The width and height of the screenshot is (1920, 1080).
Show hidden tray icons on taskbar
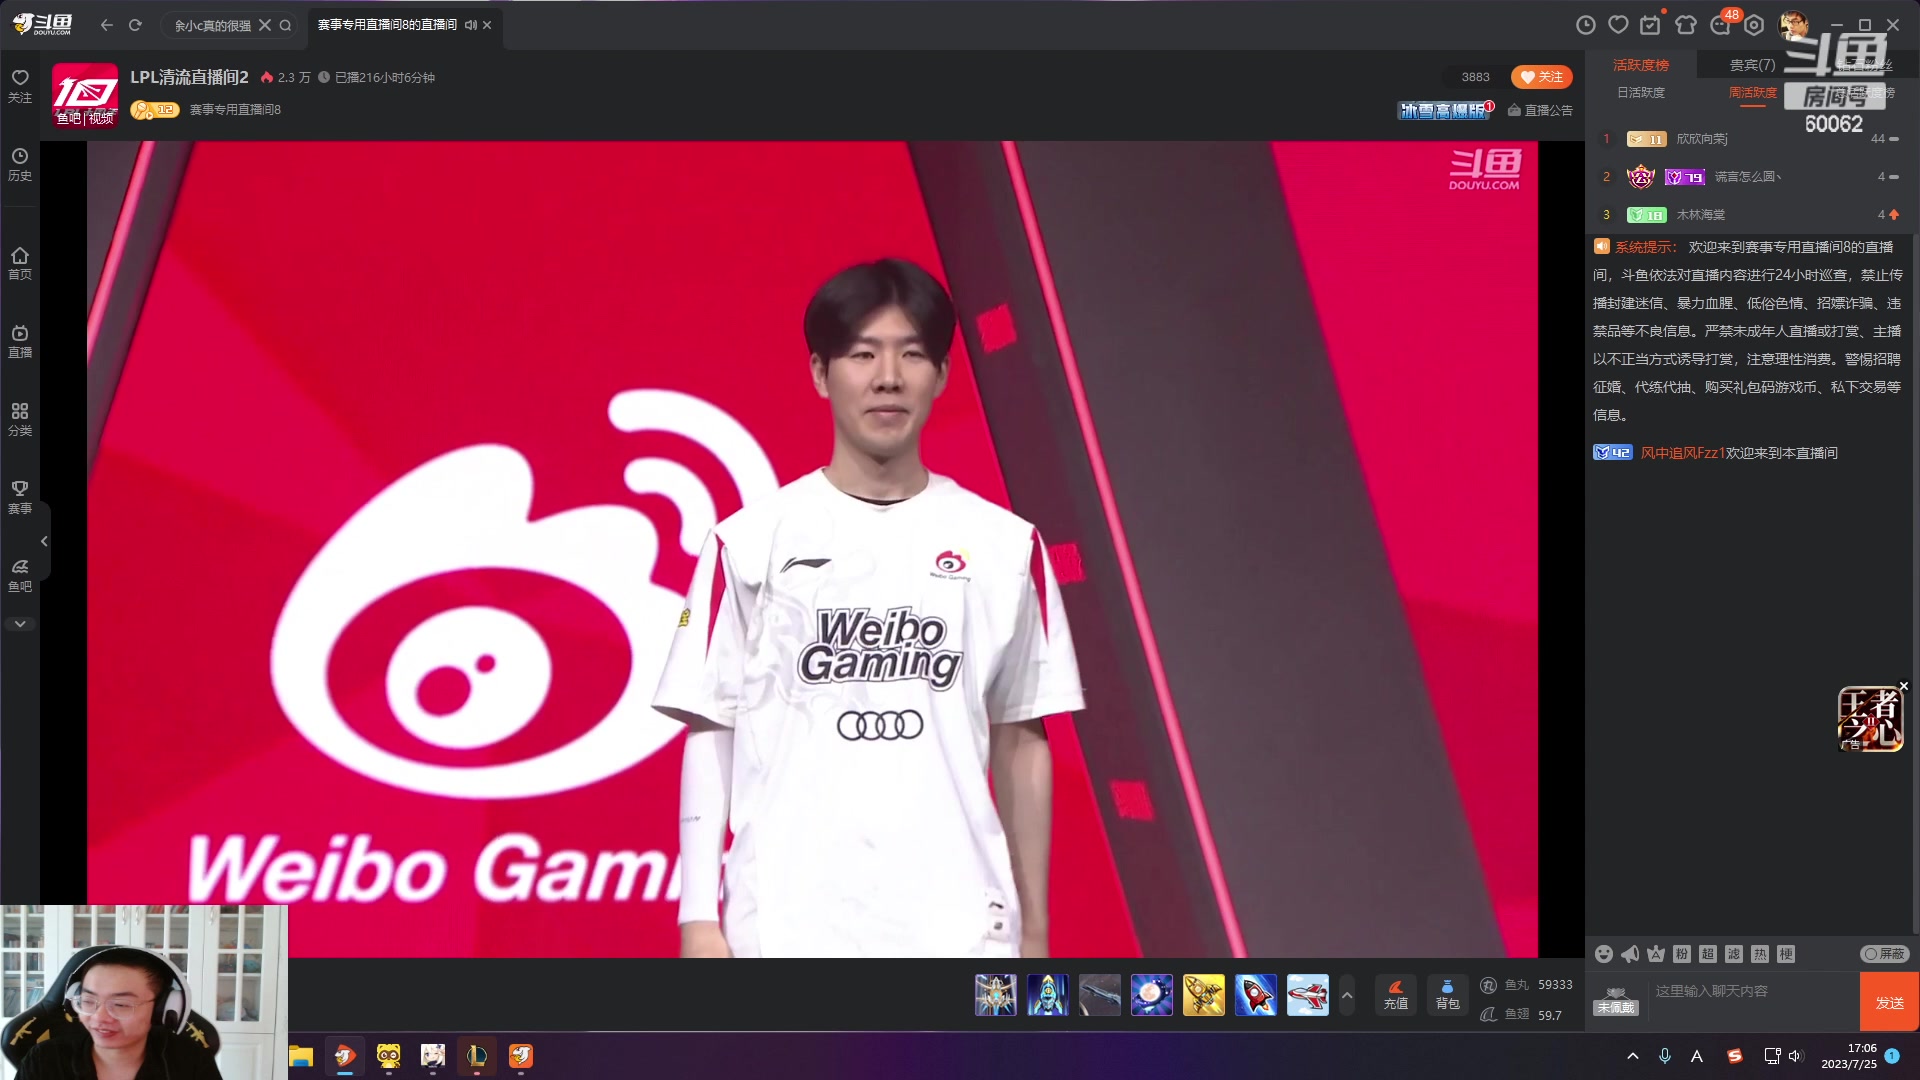1633,1056
